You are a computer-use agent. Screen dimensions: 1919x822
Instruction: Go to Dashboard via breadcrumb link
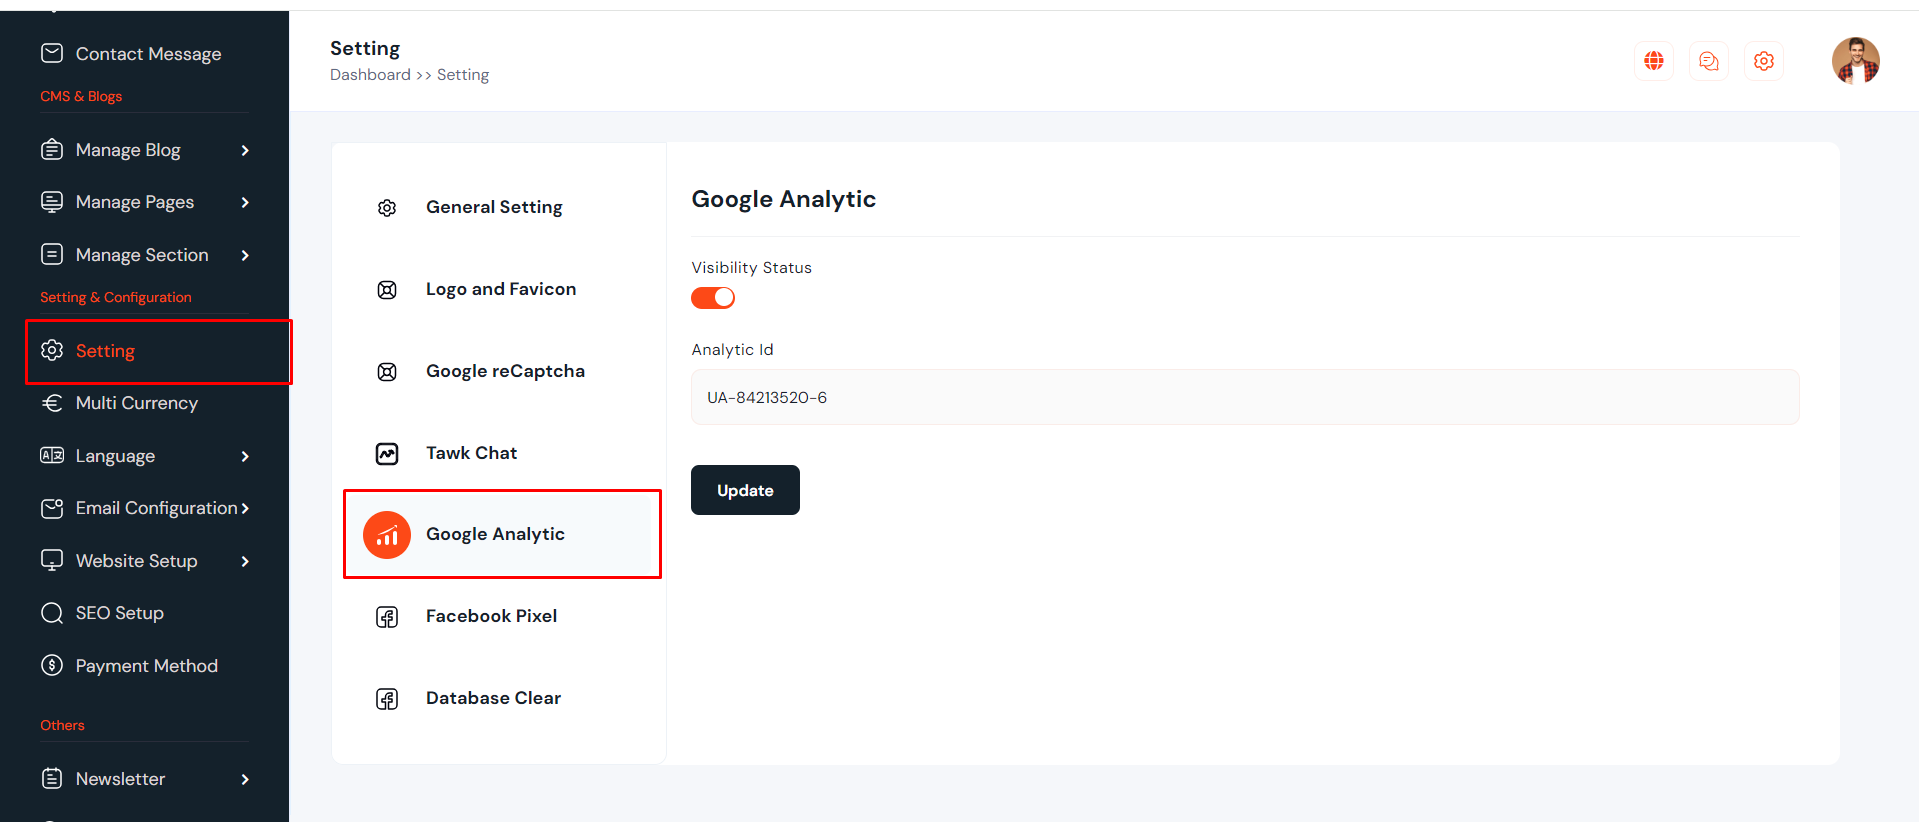(x=370, y=75)
